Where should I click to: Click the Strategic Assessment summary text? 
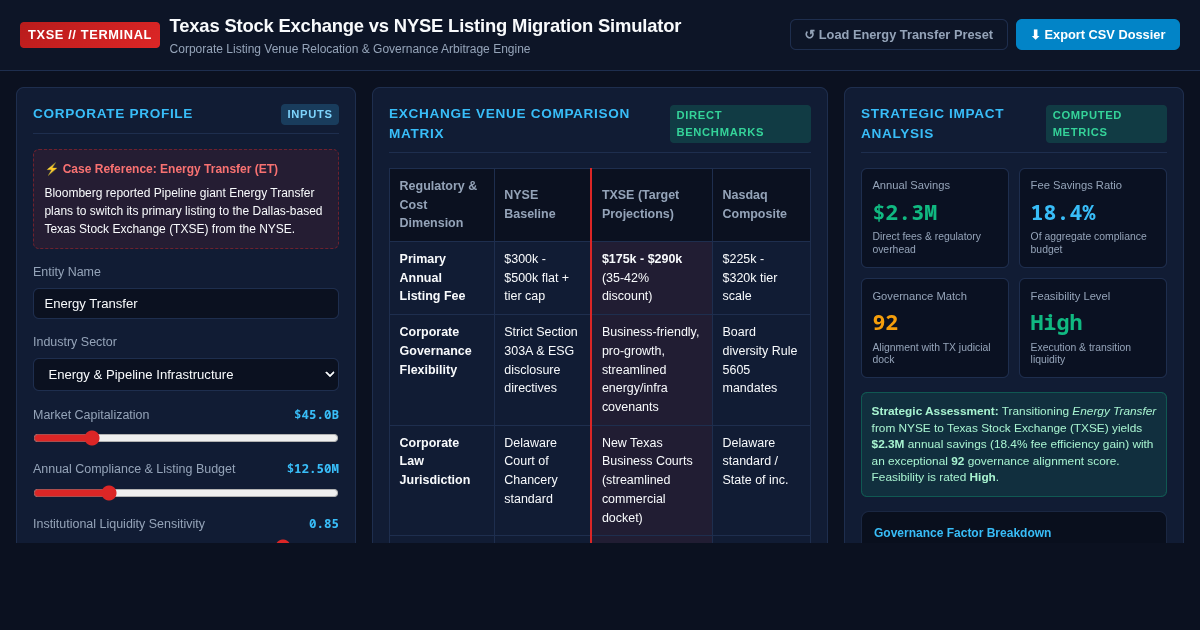point(1014,444)
